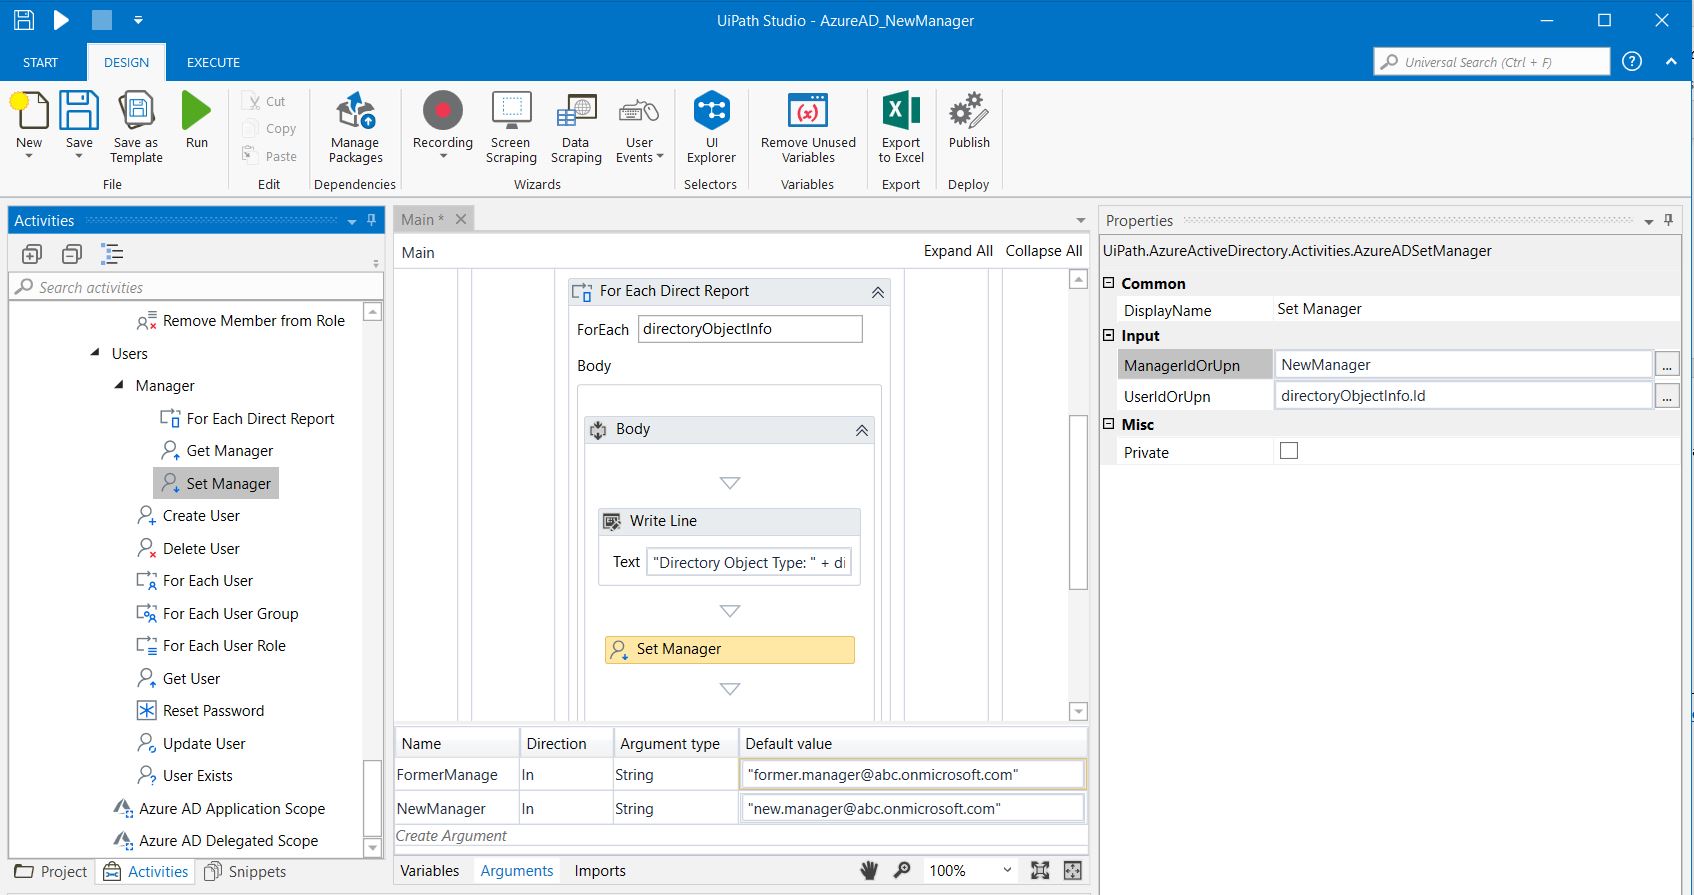Click the help question mark icon
Screen dimensions: 1694x895
coord(1632,61)
